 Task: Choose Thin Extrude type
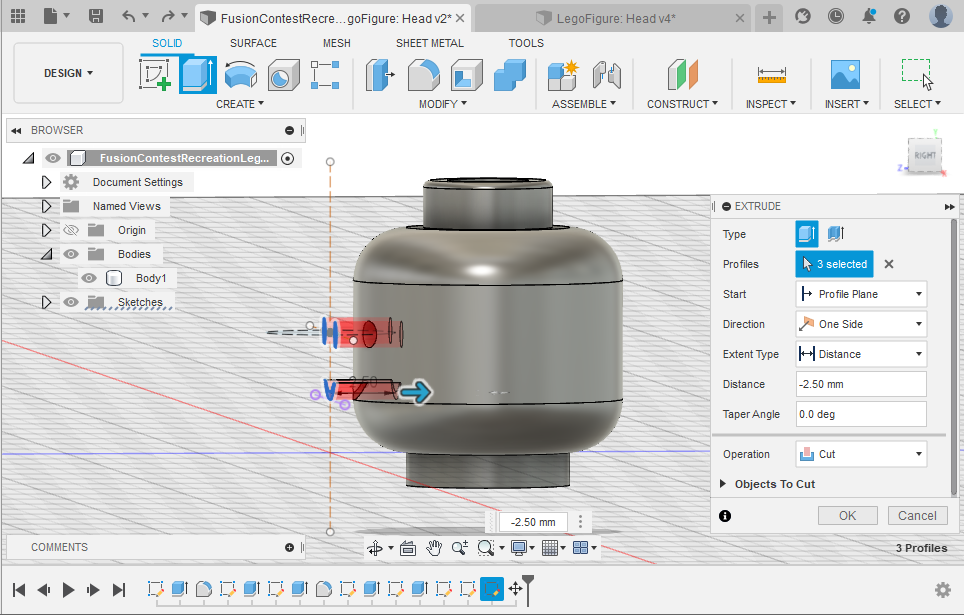(836, 234)
